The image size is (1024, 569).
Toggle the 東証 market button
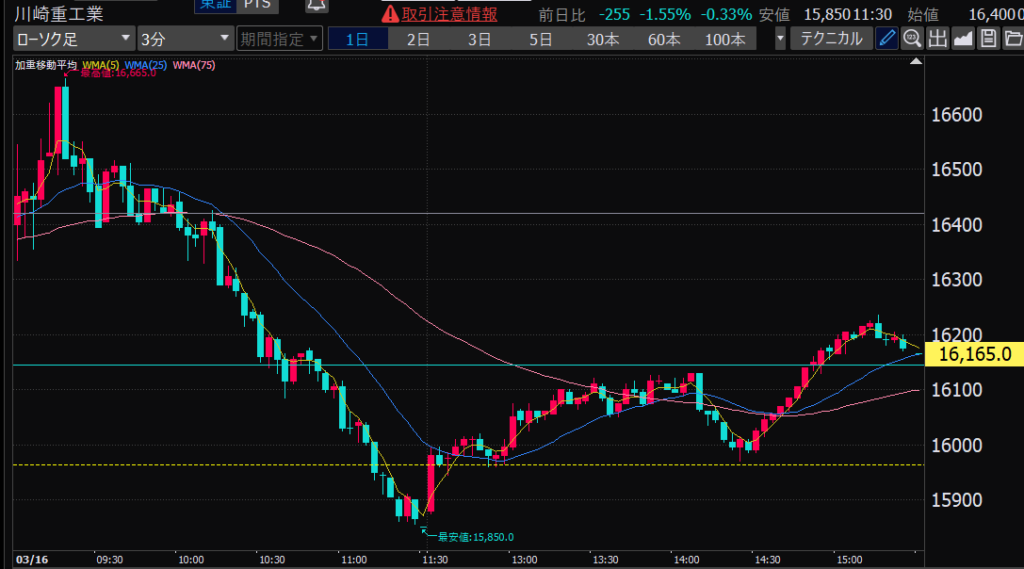tap(211, 5)
